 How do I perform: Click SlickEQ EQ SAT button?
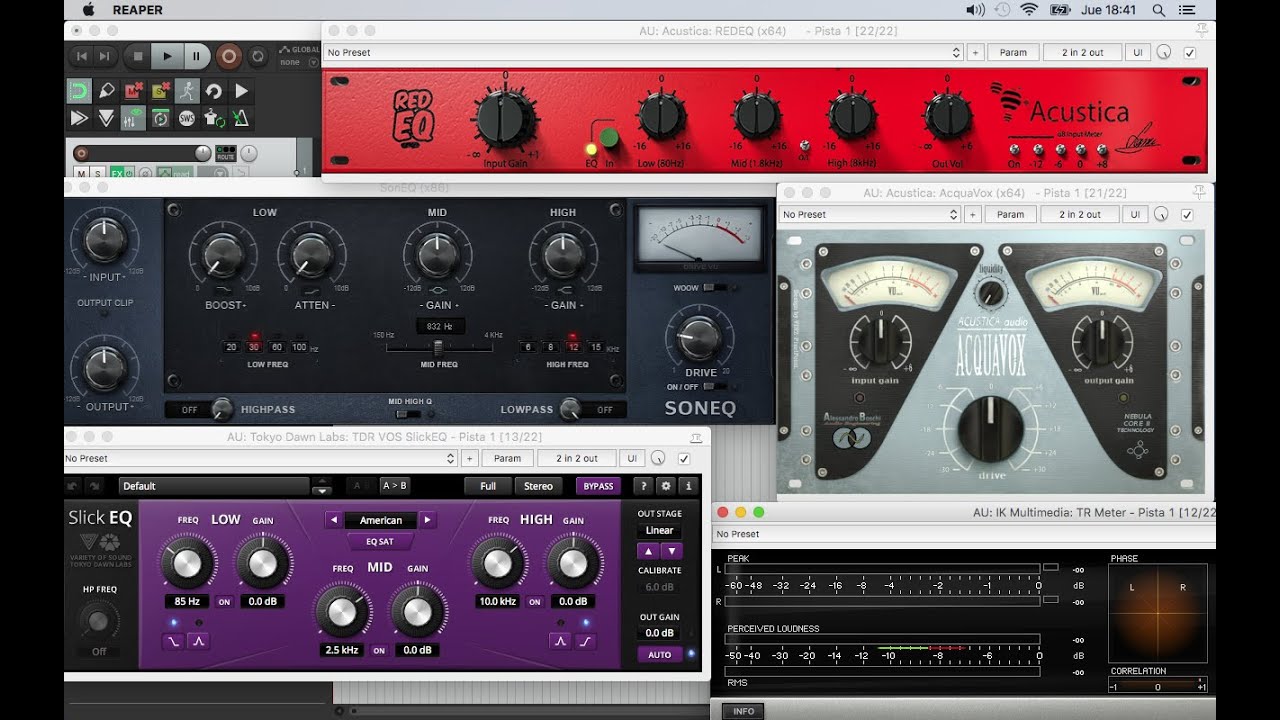tap(381, 541)
